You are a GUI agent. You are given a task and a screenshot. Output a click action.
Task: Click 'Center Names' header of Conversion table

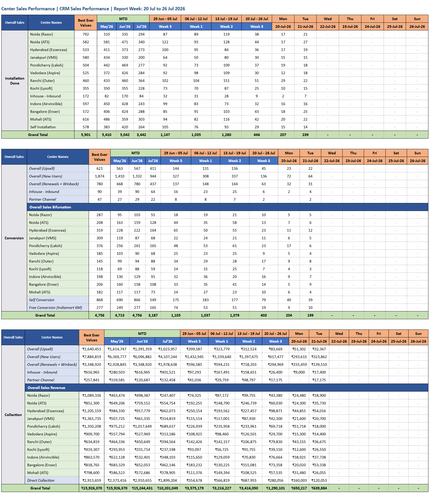point(58,157)
